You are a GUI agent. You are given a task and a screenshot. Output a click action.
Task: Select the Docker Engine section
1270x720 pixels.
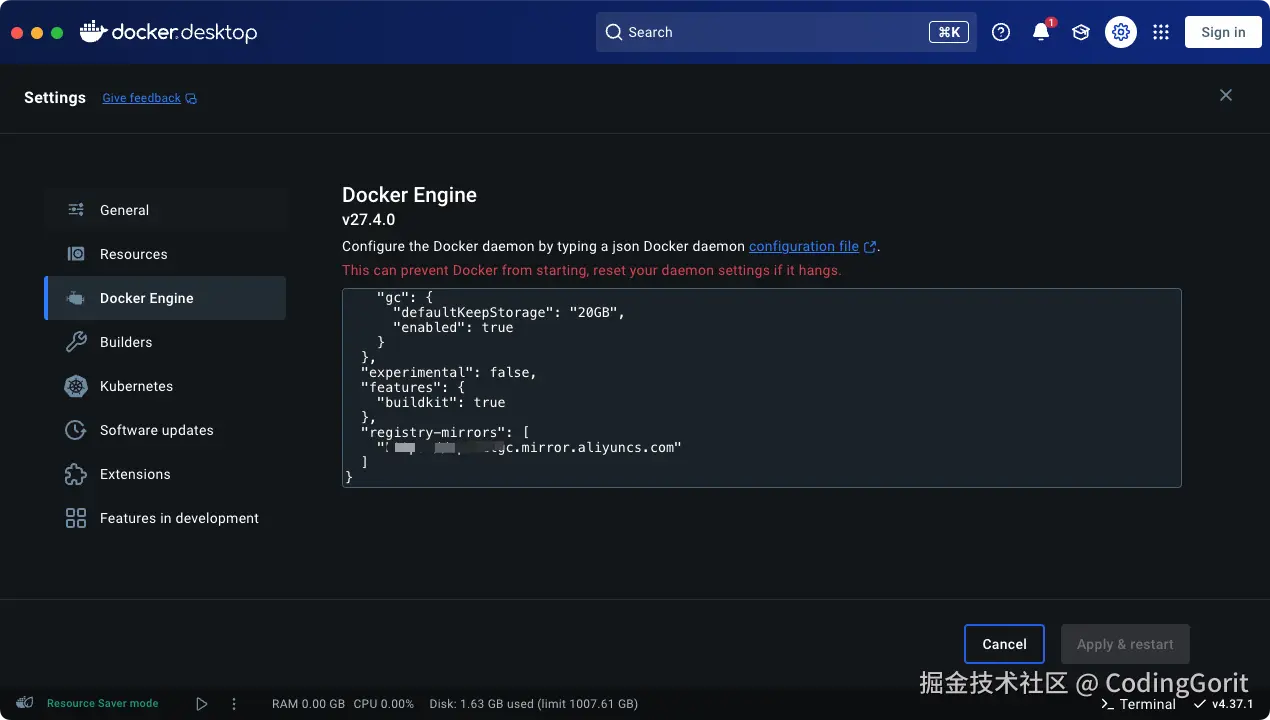165,298
